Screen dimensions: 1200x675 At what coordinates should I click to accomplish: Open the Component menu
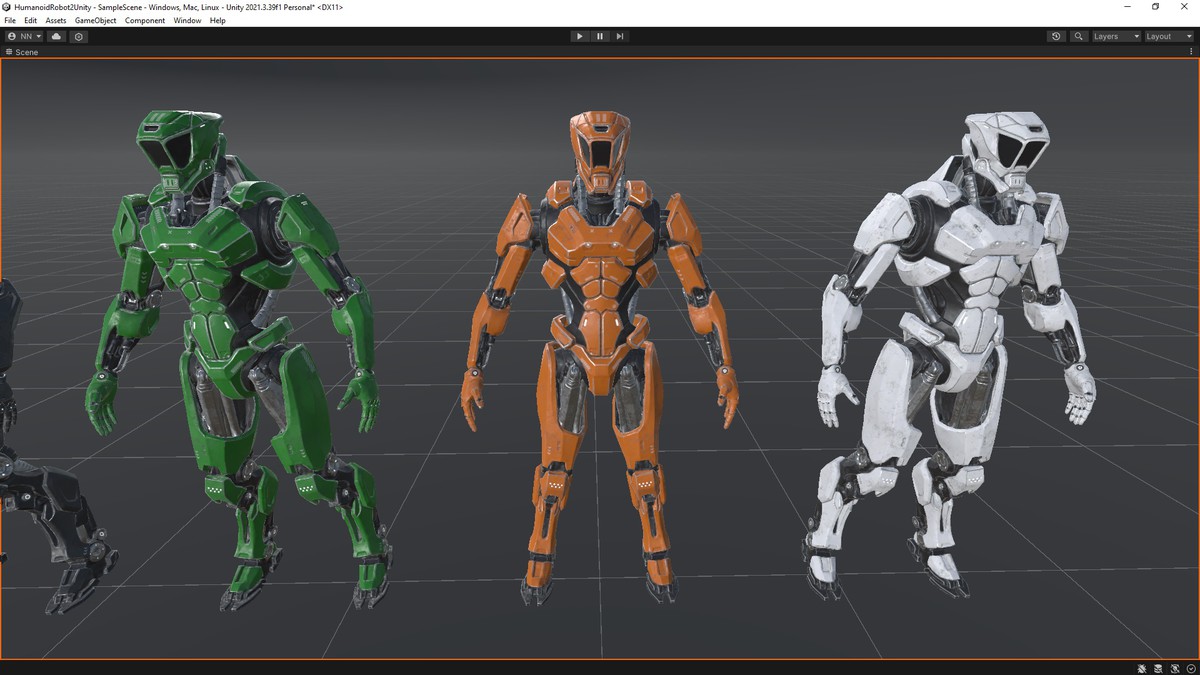145,20
